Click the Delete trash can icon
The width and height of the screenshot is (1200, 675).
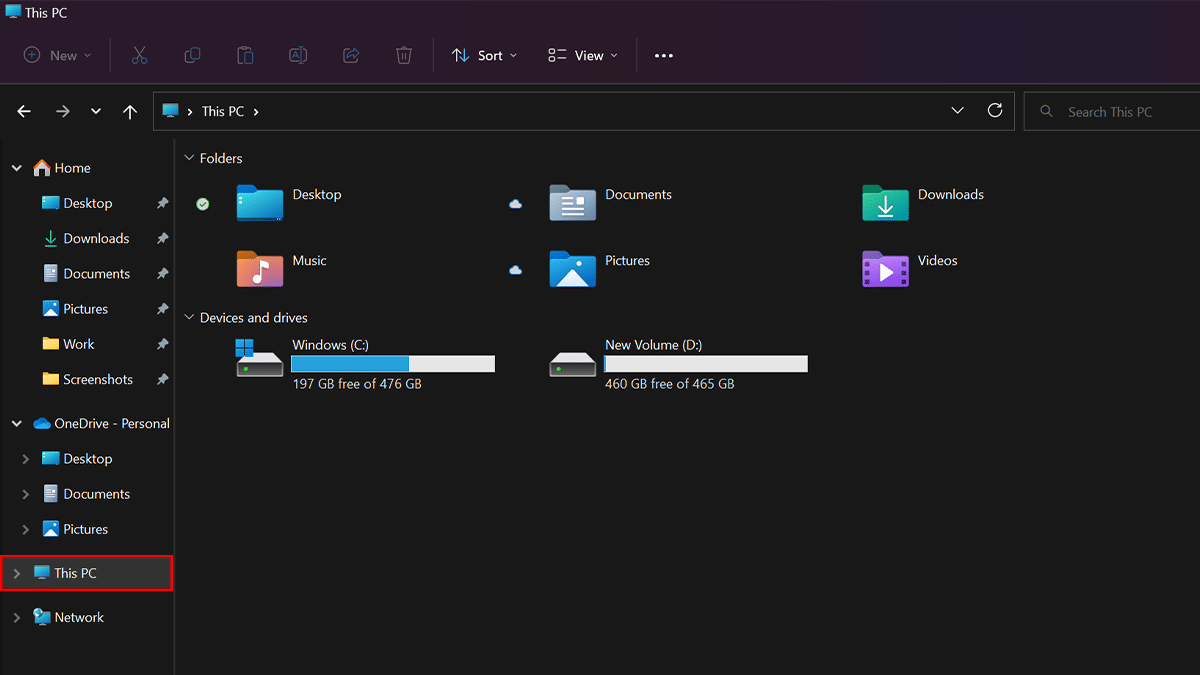404,56
